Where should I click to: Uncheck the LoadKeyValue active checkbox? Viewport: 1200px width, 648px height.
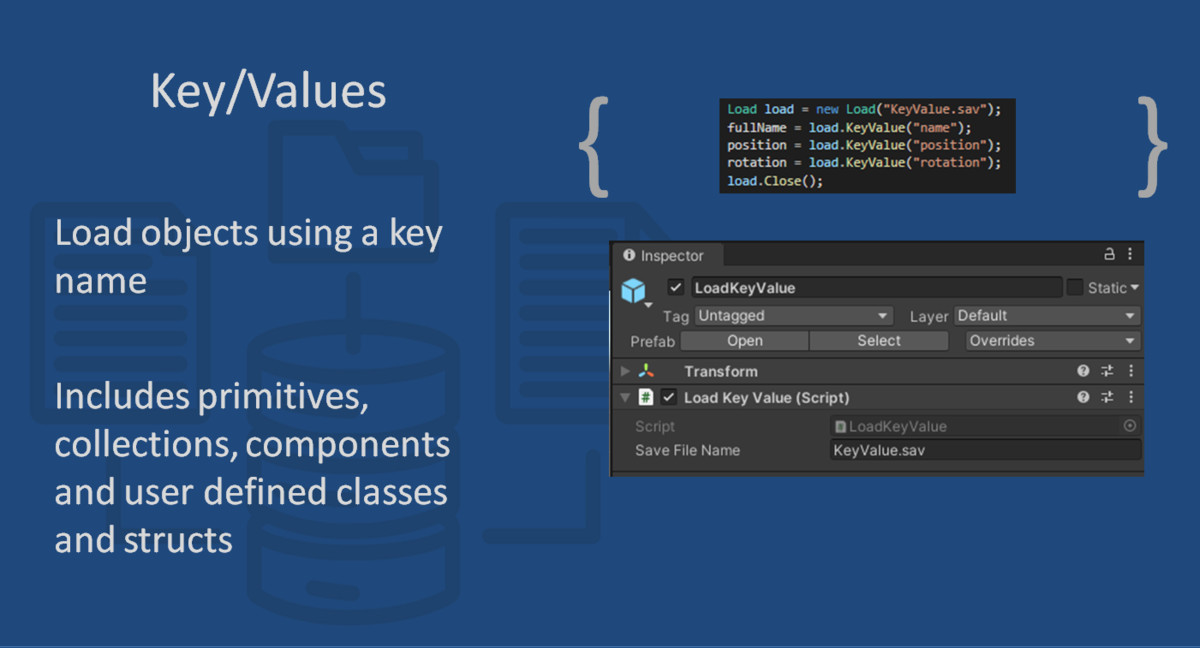(676, 288)
